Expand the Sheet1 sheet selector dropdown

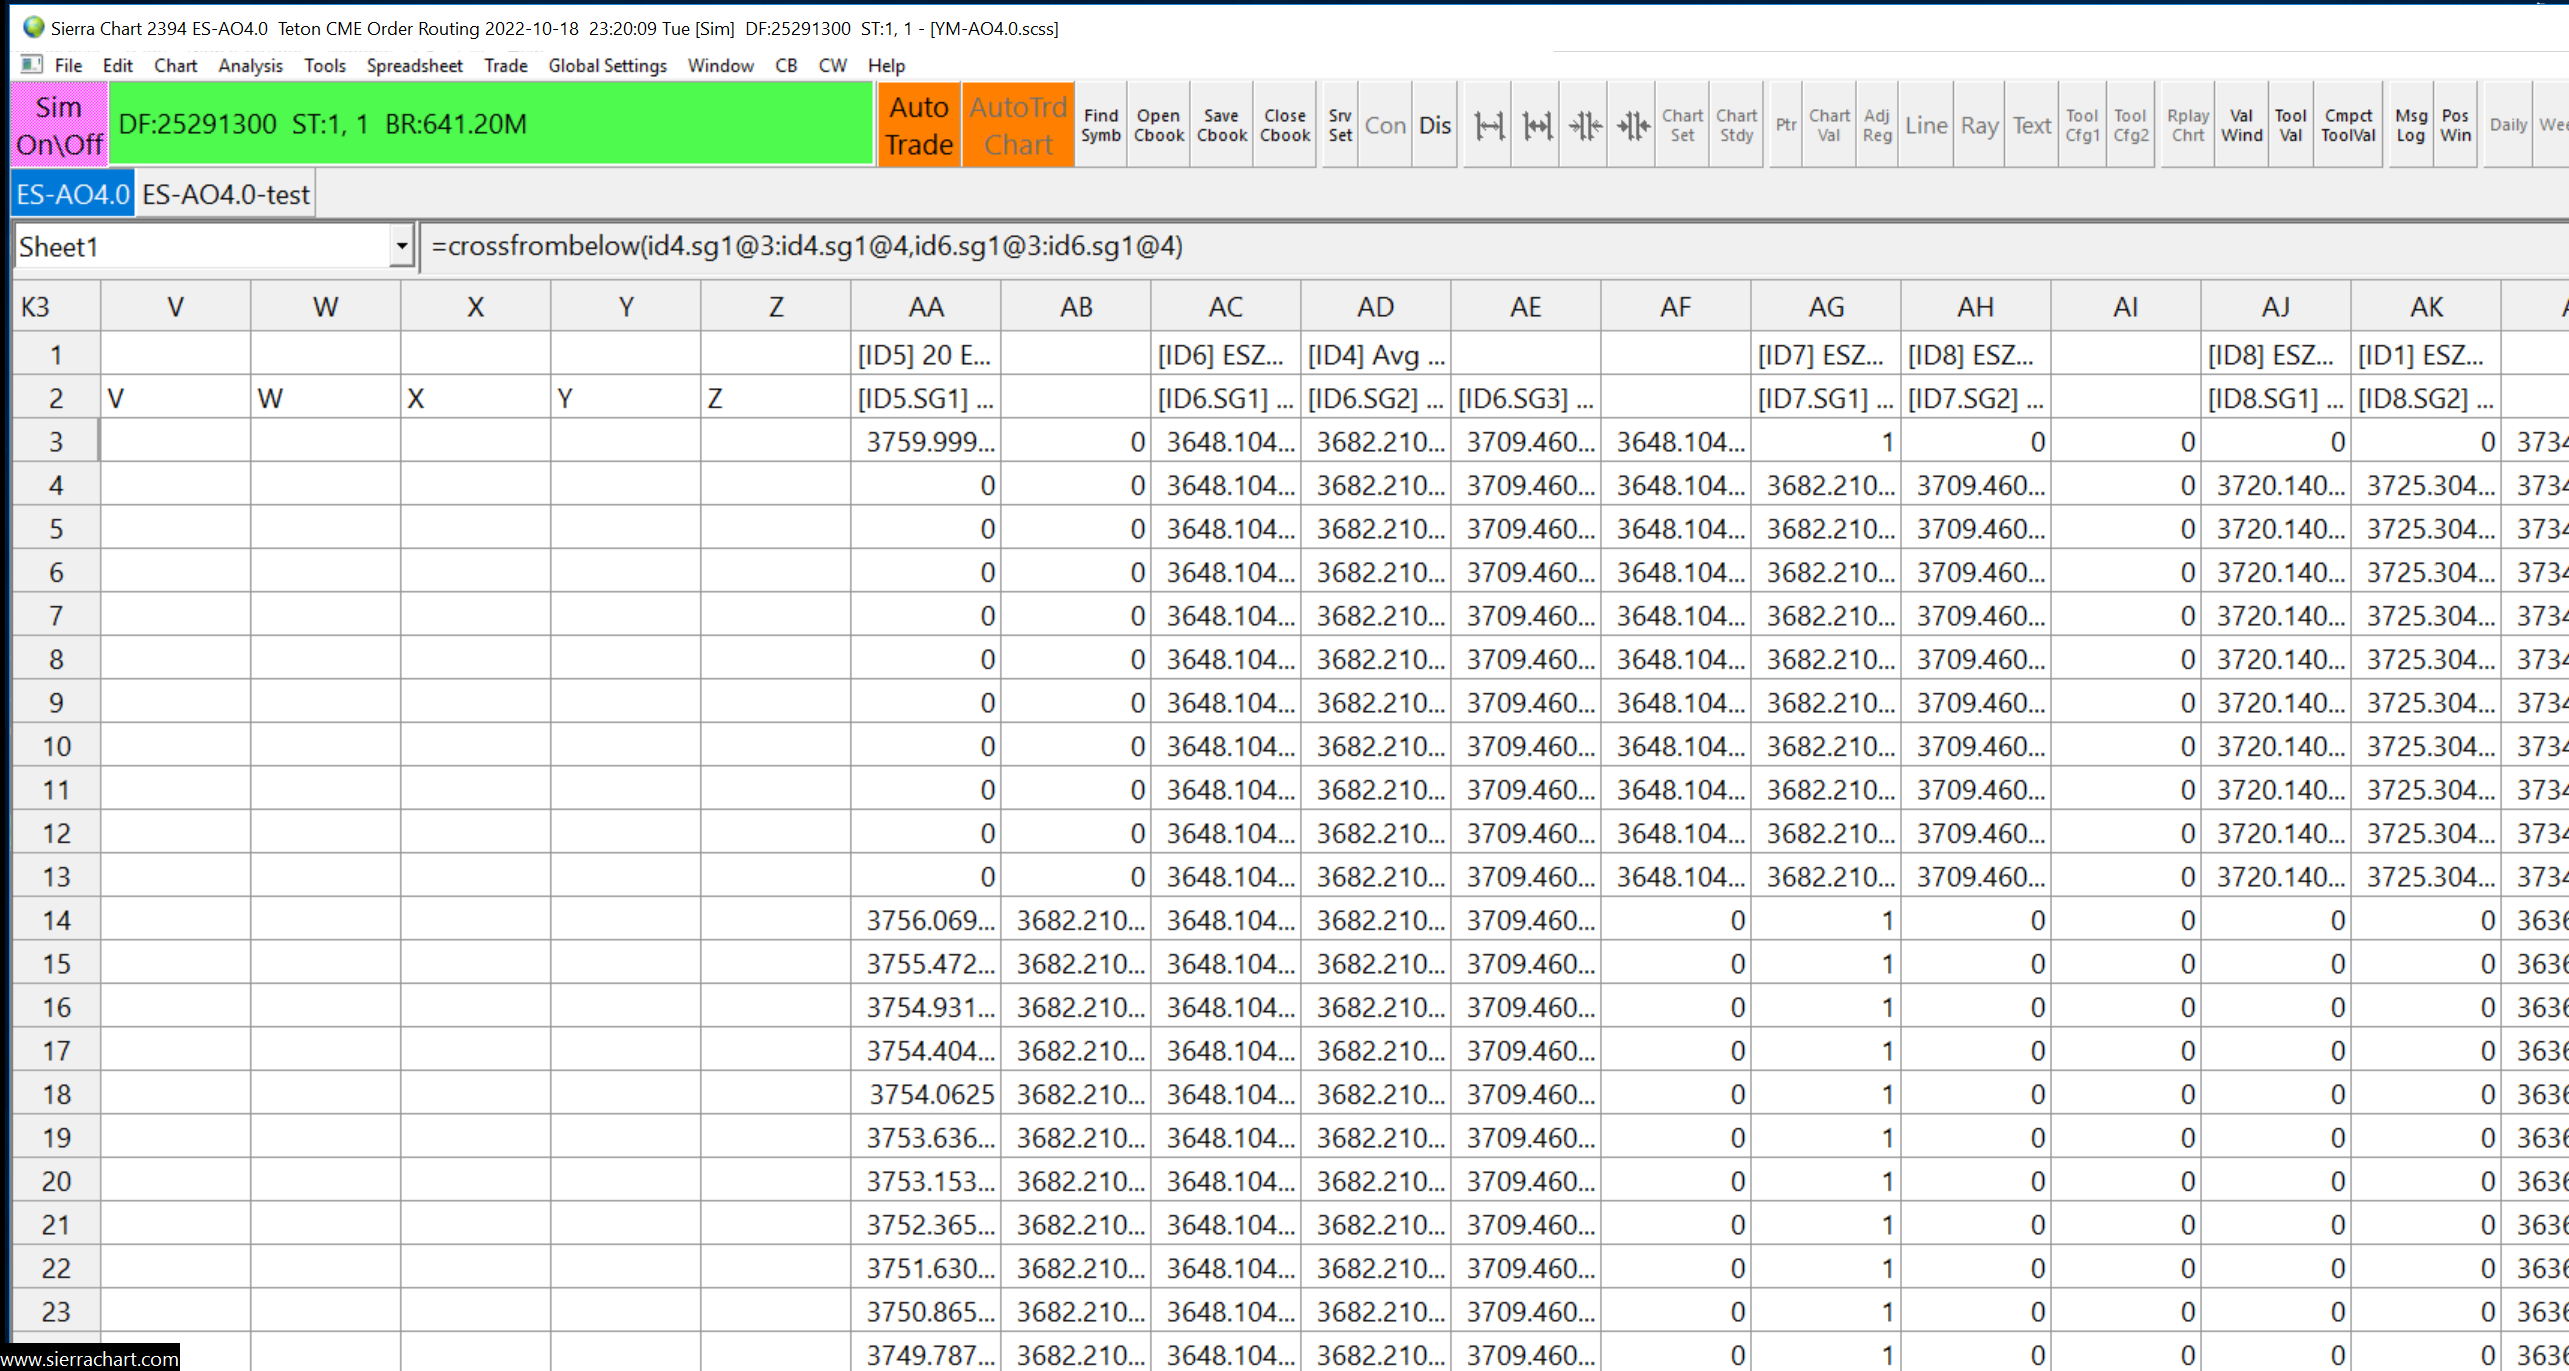[x=401, y=246]
